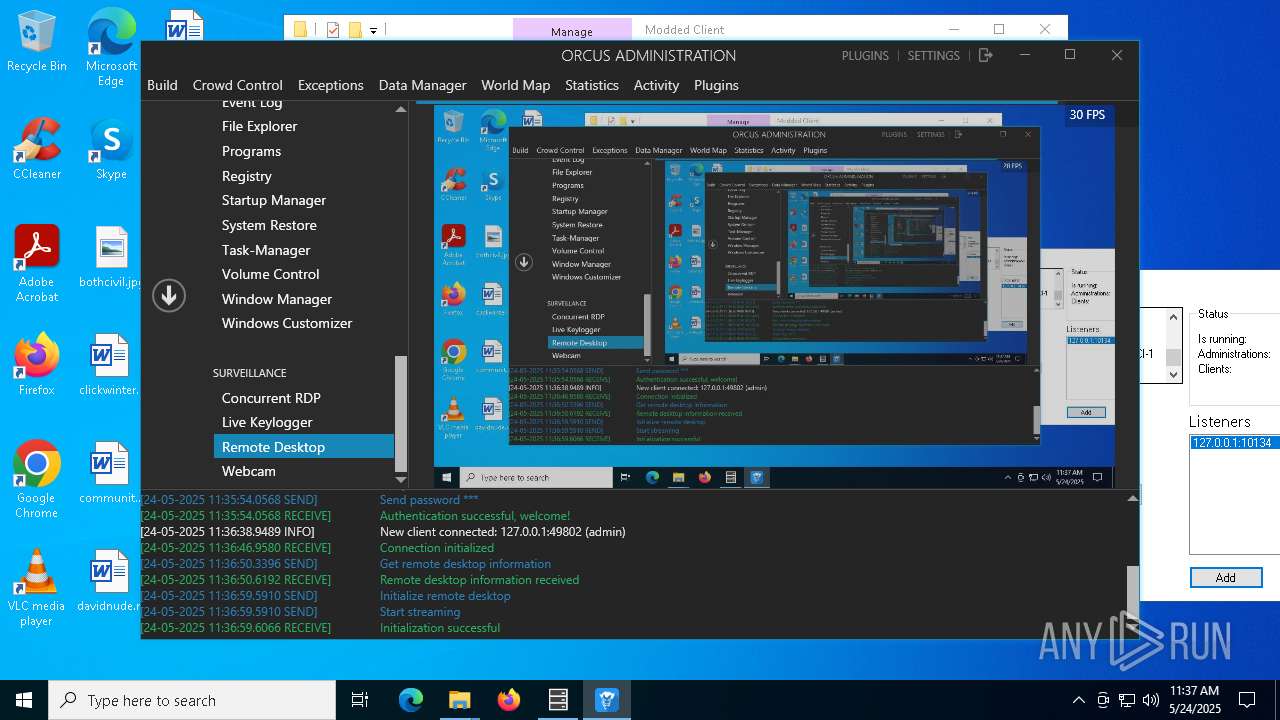The width and height of the screenshot is (1280, 720).
Task: Open Data Manager menu
Action: tap(422, 85)
